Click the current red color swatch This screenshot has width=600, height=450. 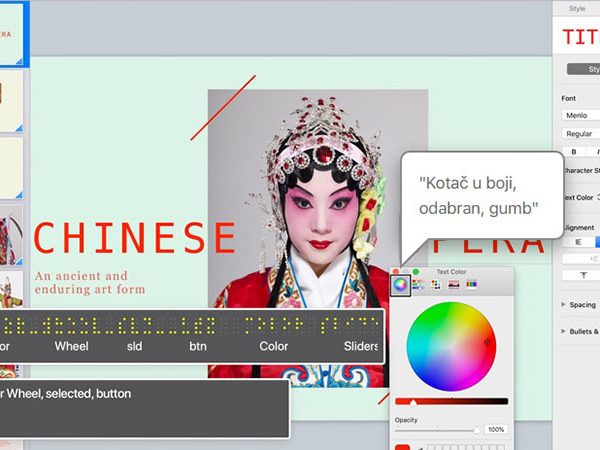[x=401, y=447]
